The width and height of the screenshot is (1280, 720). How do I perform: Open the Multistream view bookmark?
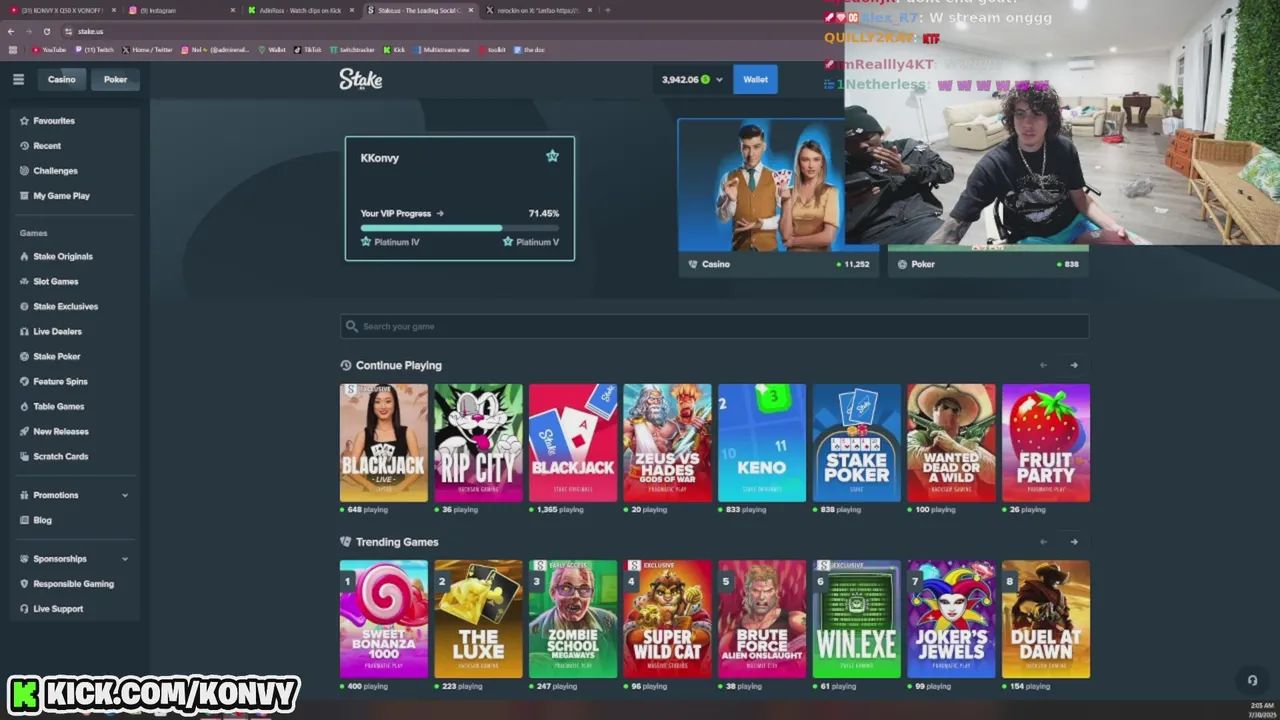442,49
